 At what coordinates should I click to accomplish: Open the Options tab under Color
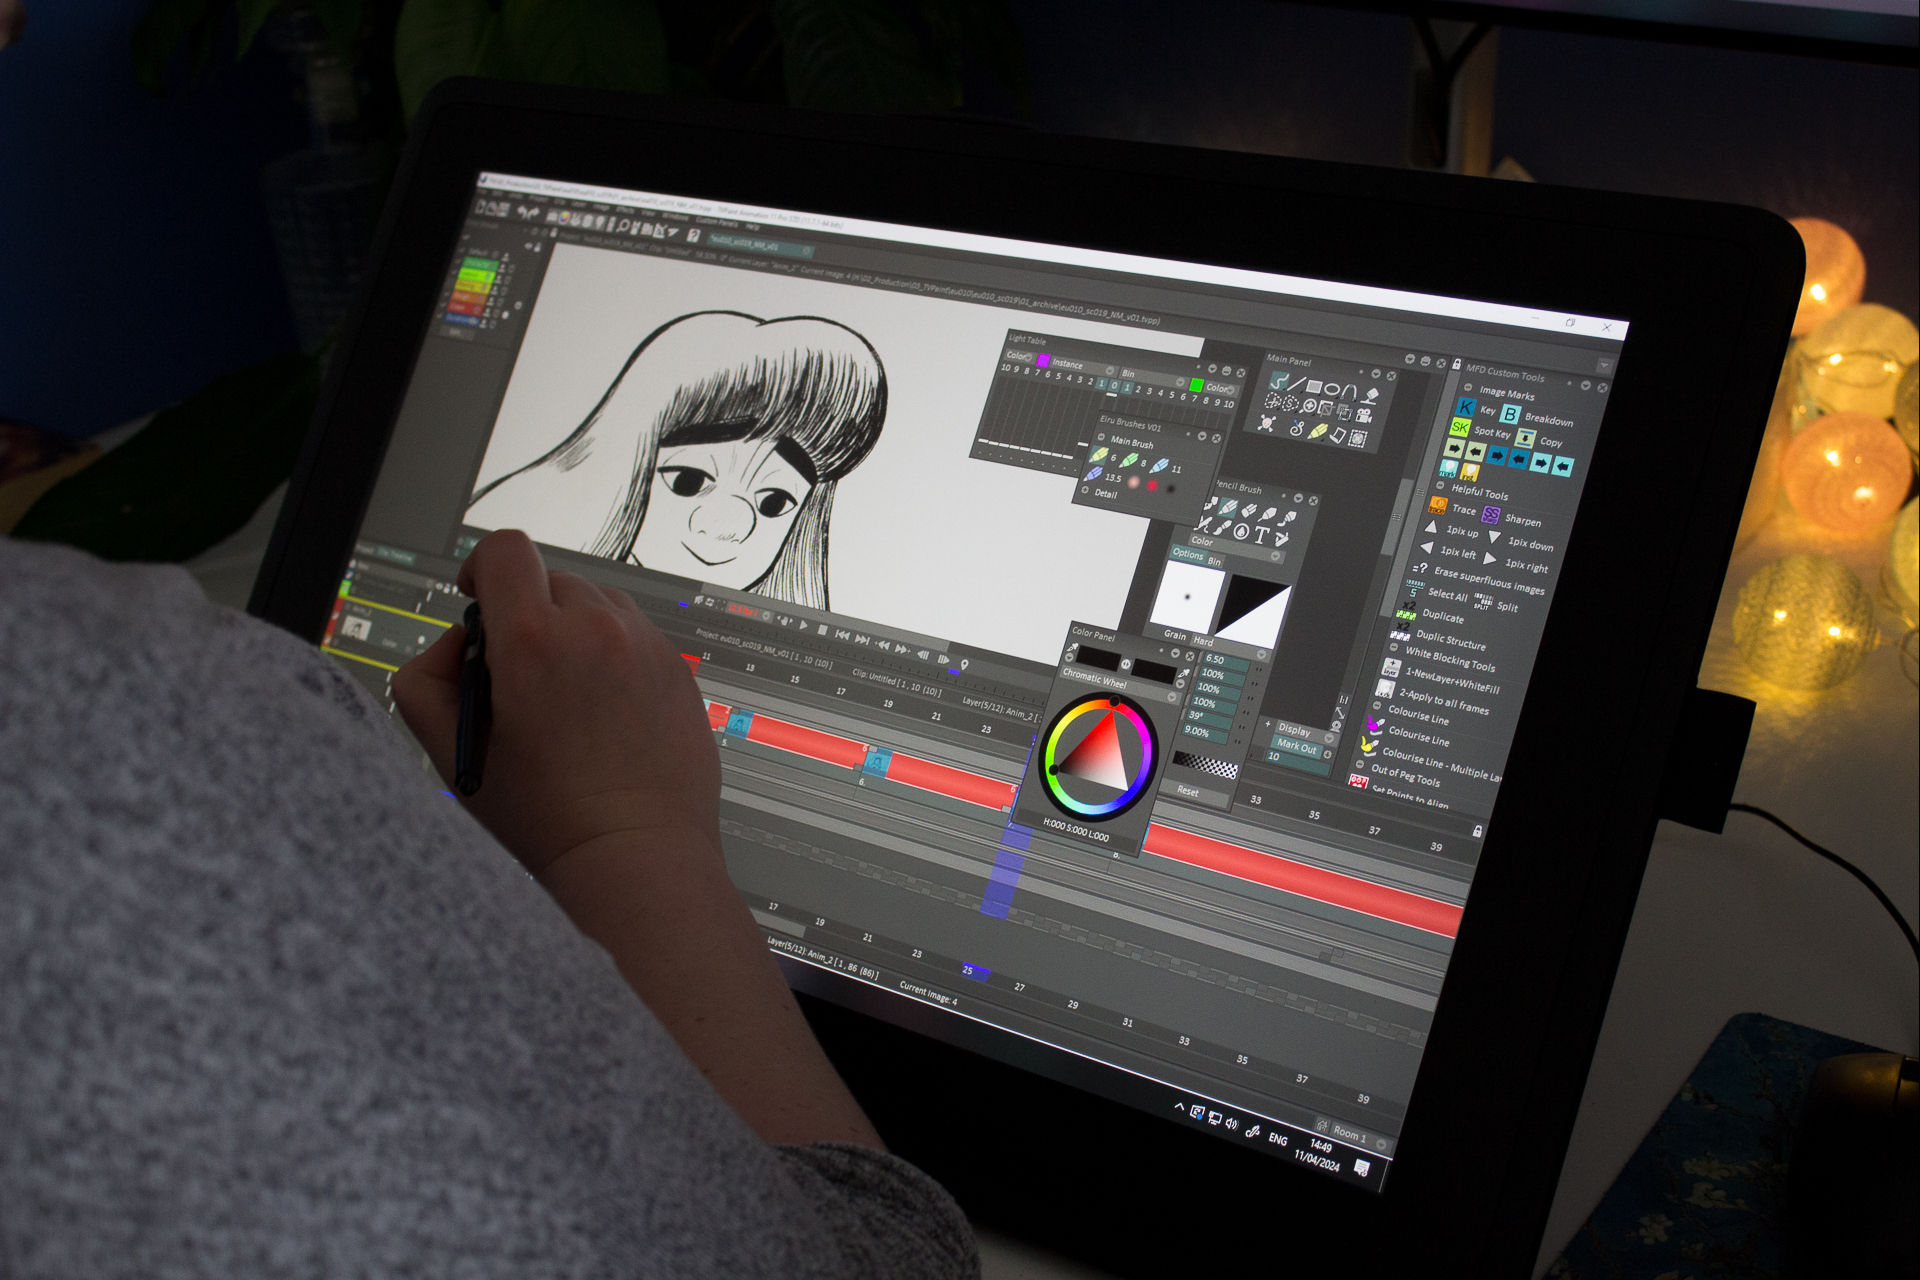coord(1188,554)
